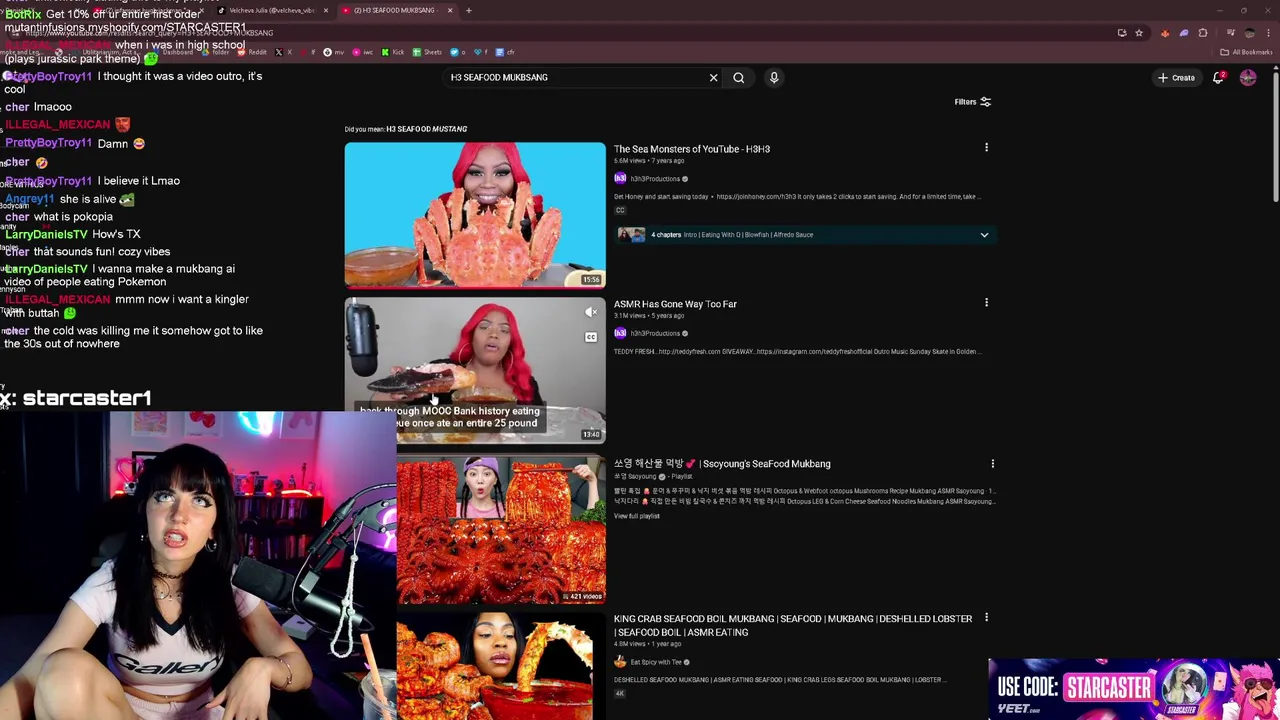This screenshot has width=1280, height=720.
Task: Click the Create button
Action: (x=1176, y=77)
